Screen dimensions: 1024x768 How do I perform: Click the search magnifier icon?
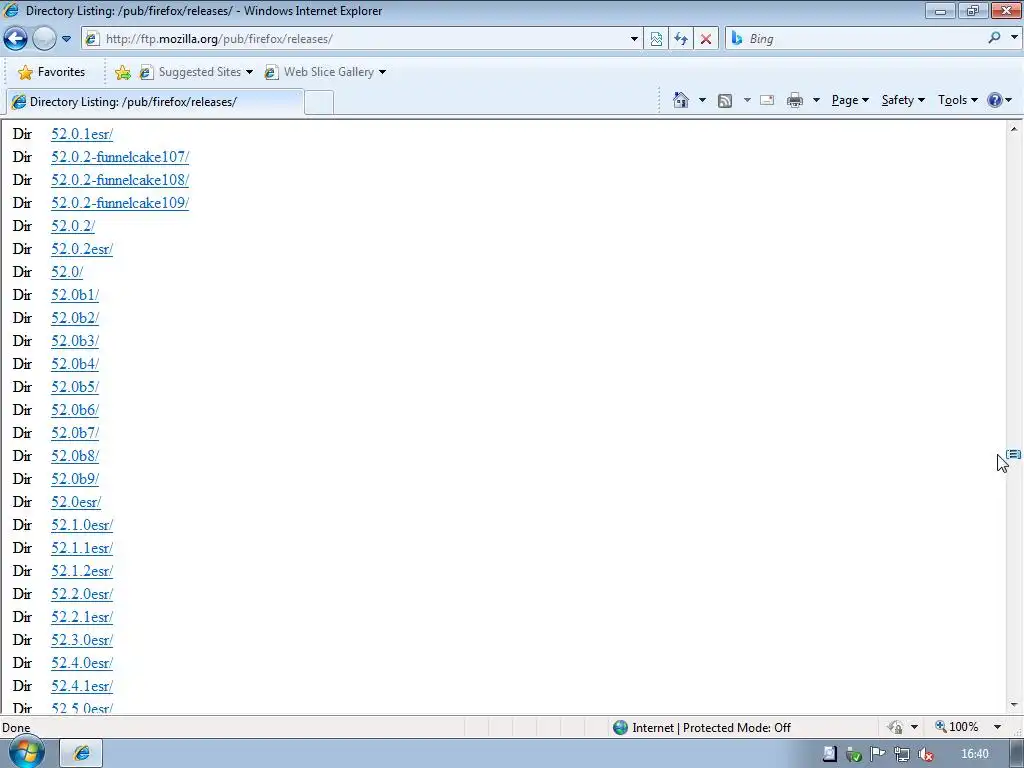pyautogui.click(x=994, y=38)
